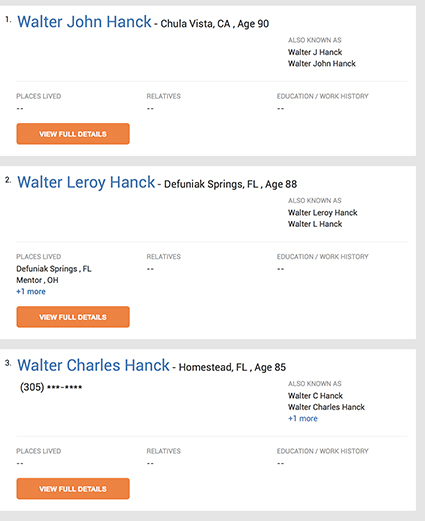Click Relatives label in second result
This screenshot has width=425, height=521.
164,257
